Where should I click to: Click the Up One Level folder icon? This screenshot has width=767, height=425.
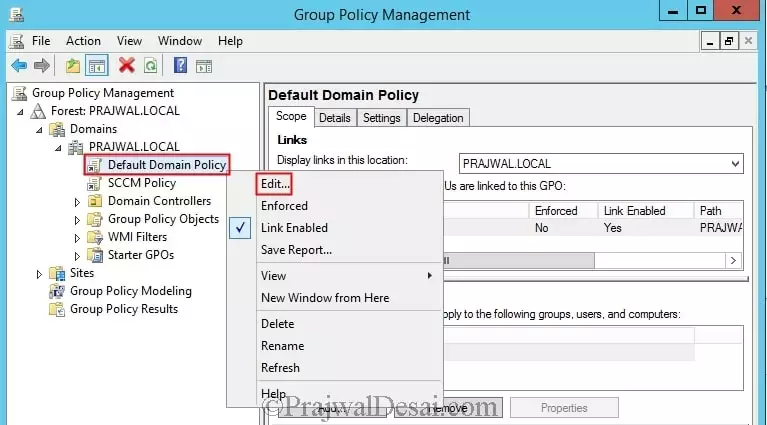coord(72,65)
